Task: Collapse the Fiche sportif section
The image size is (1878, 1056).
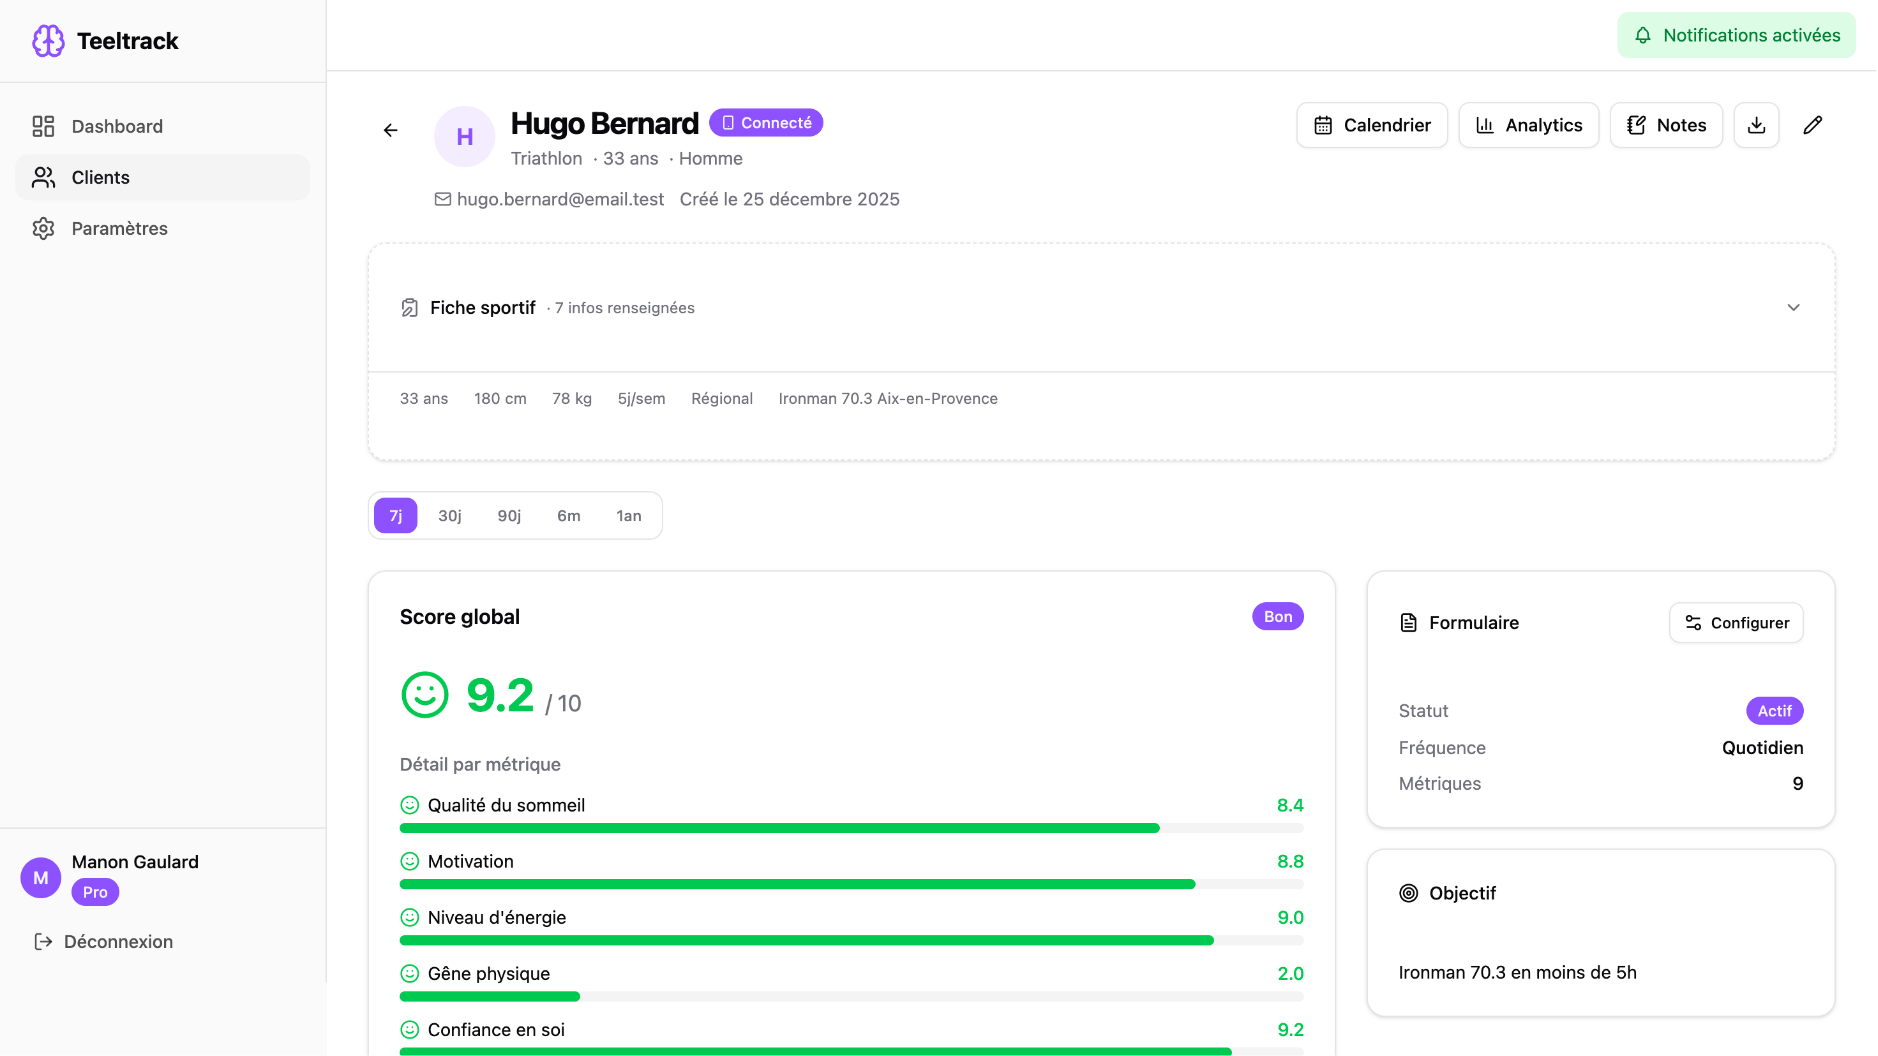Action: point(1794,308)
